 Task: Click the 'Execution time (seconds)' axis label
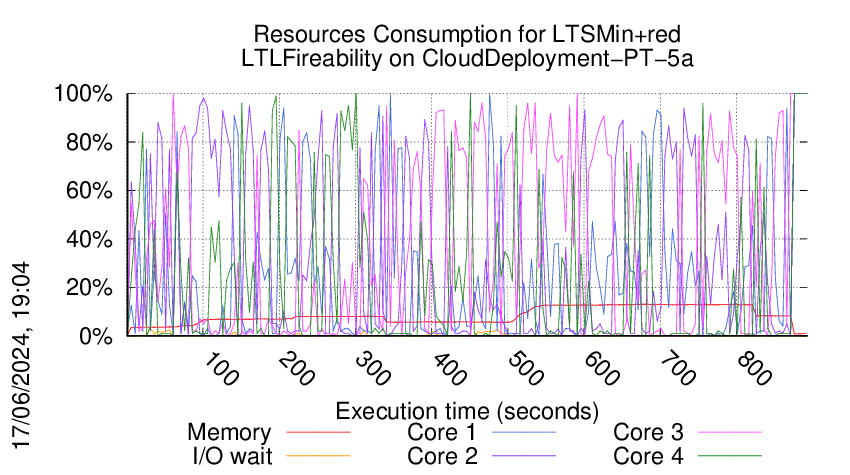467,412
